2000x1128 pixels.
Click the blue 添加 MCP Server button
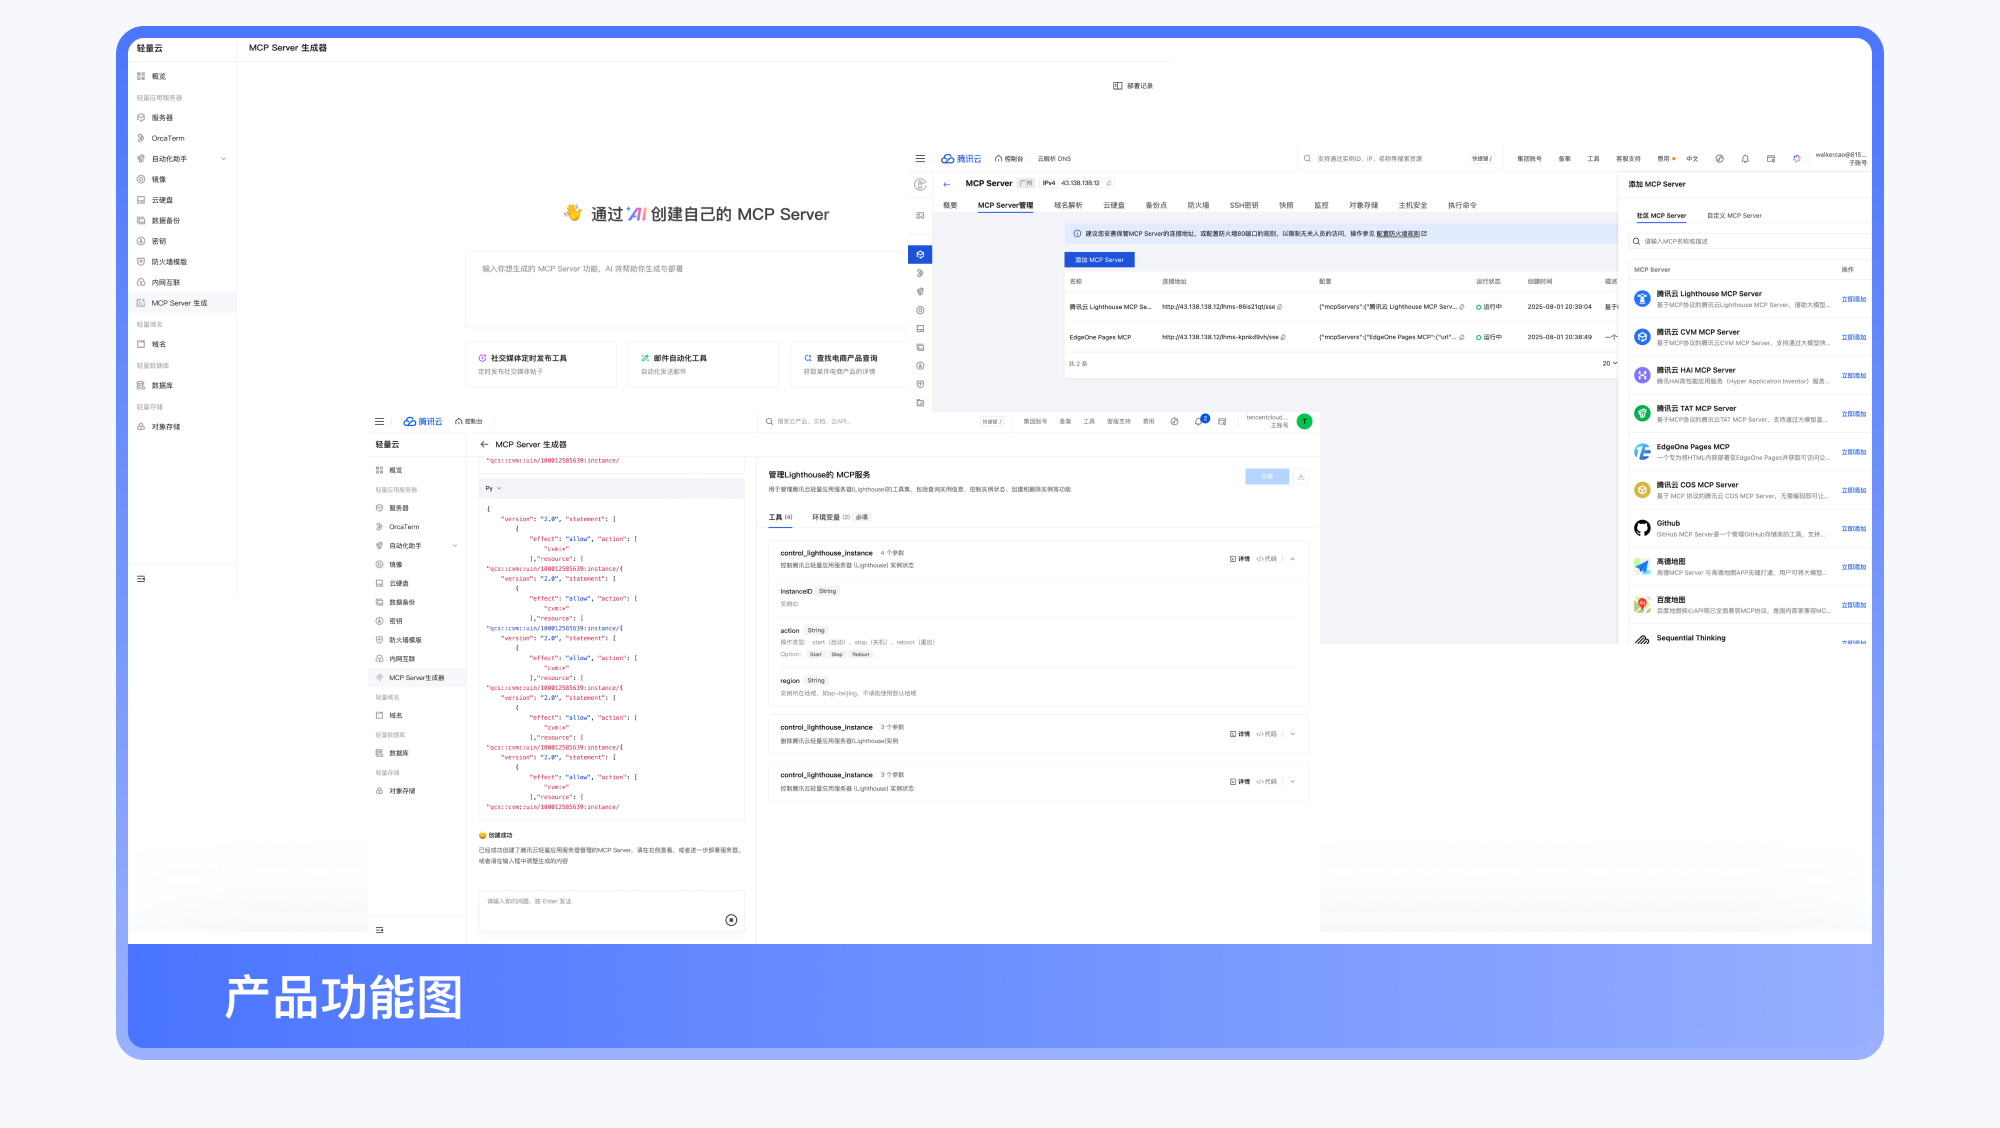point(1099,260)
